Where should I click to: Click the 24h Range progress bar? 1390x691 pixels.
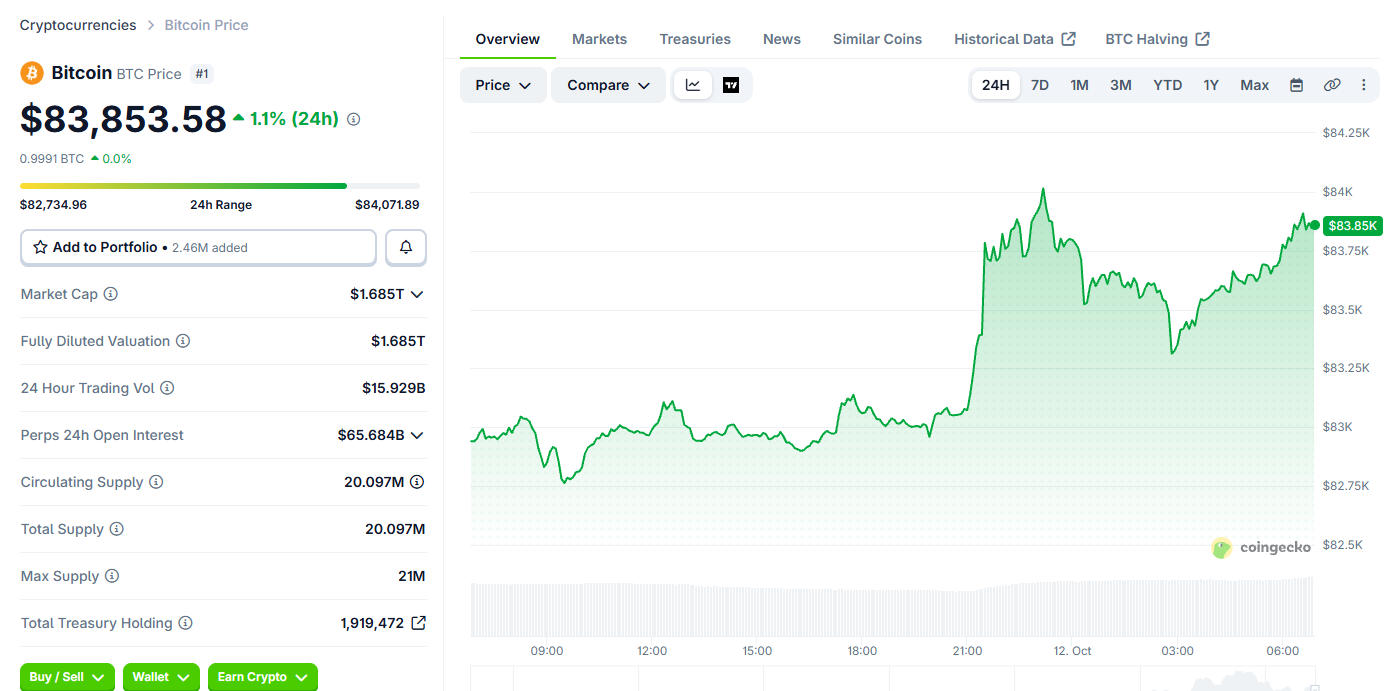click(x=220, y=186)
